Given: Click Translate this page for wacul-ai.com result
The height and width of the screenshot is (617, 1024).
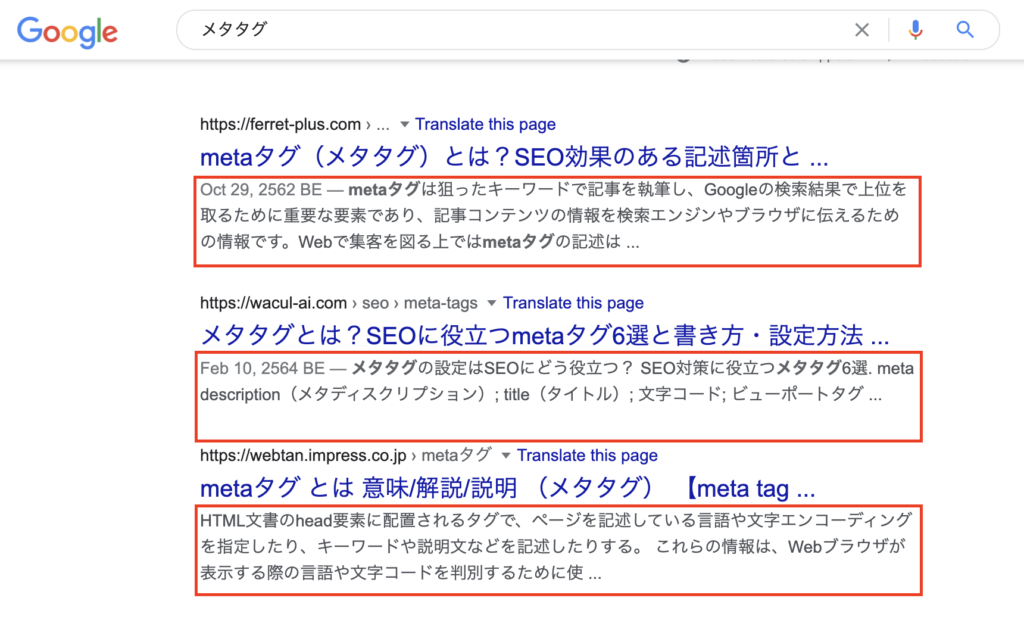Looking at the screenshot, I should (x=573, y=303).
